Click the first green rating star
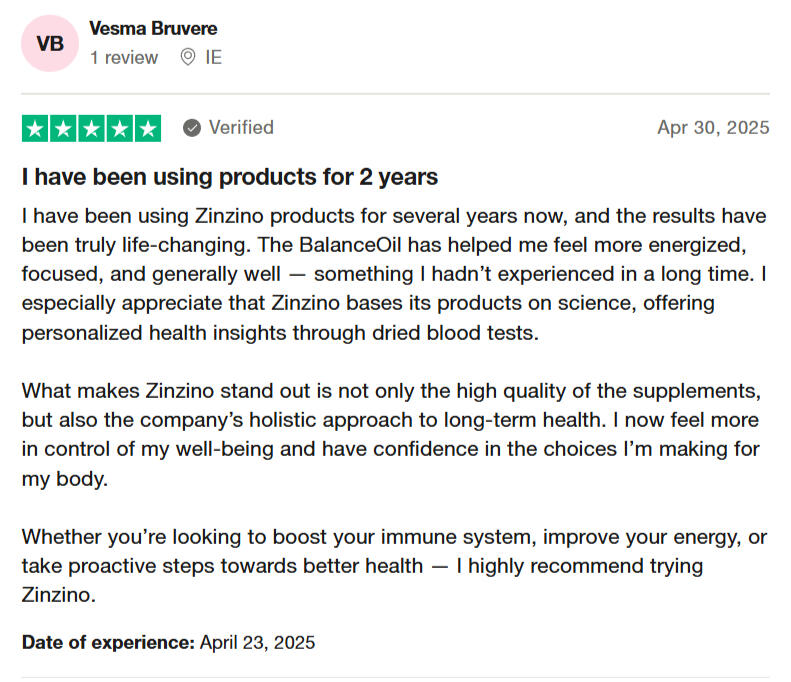This screenshot has width=791, height=682. (35, 128)
